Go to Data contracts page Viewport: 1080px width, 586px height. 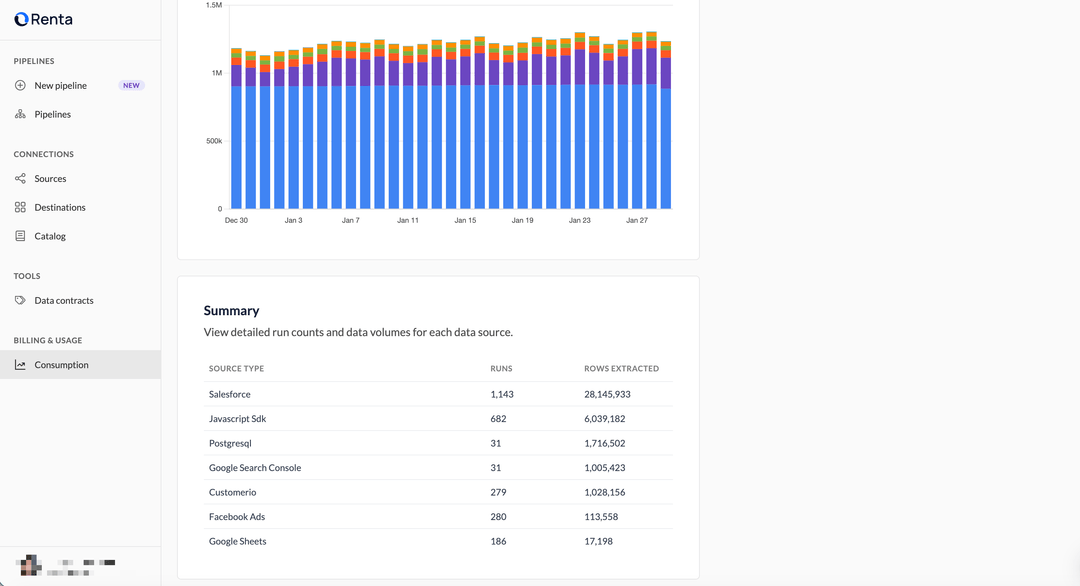pyautogui.click(x=64, y=301)
